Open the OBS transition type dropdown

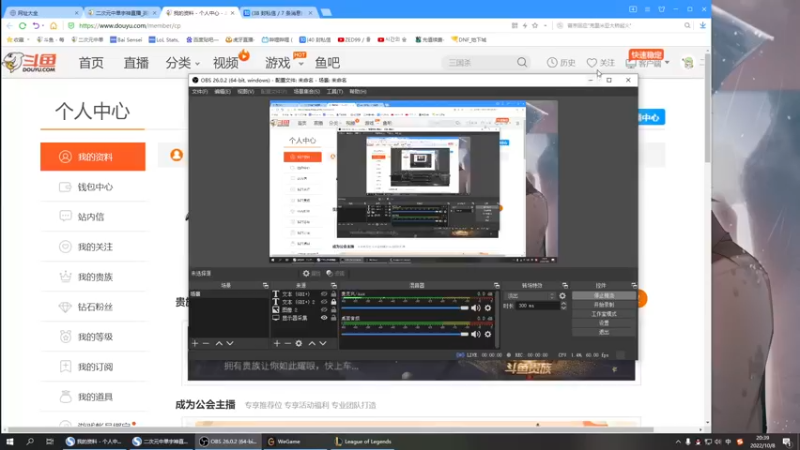coord(530,296)
